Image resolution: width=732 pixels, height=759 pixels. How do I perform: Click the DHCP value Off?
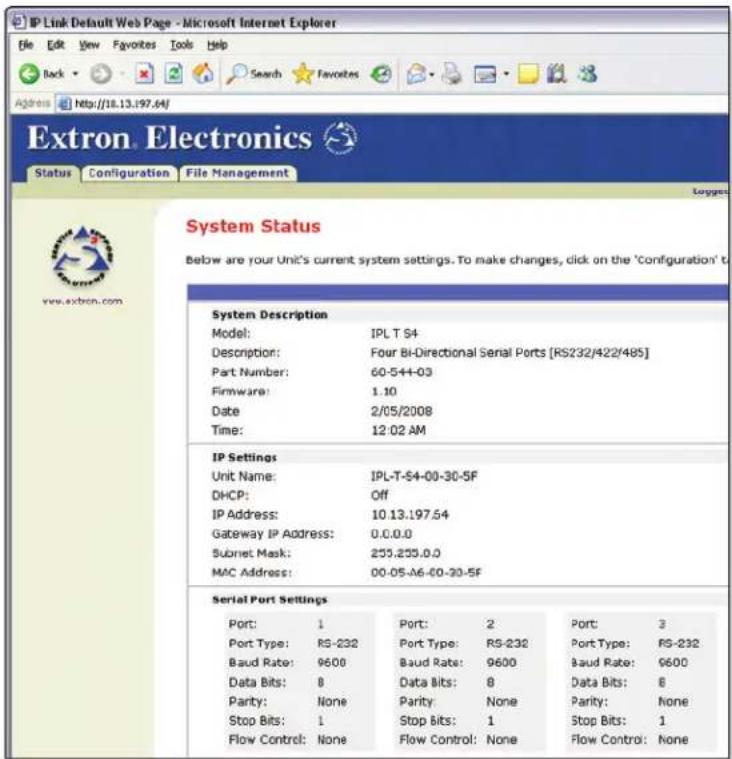(380, 495)
